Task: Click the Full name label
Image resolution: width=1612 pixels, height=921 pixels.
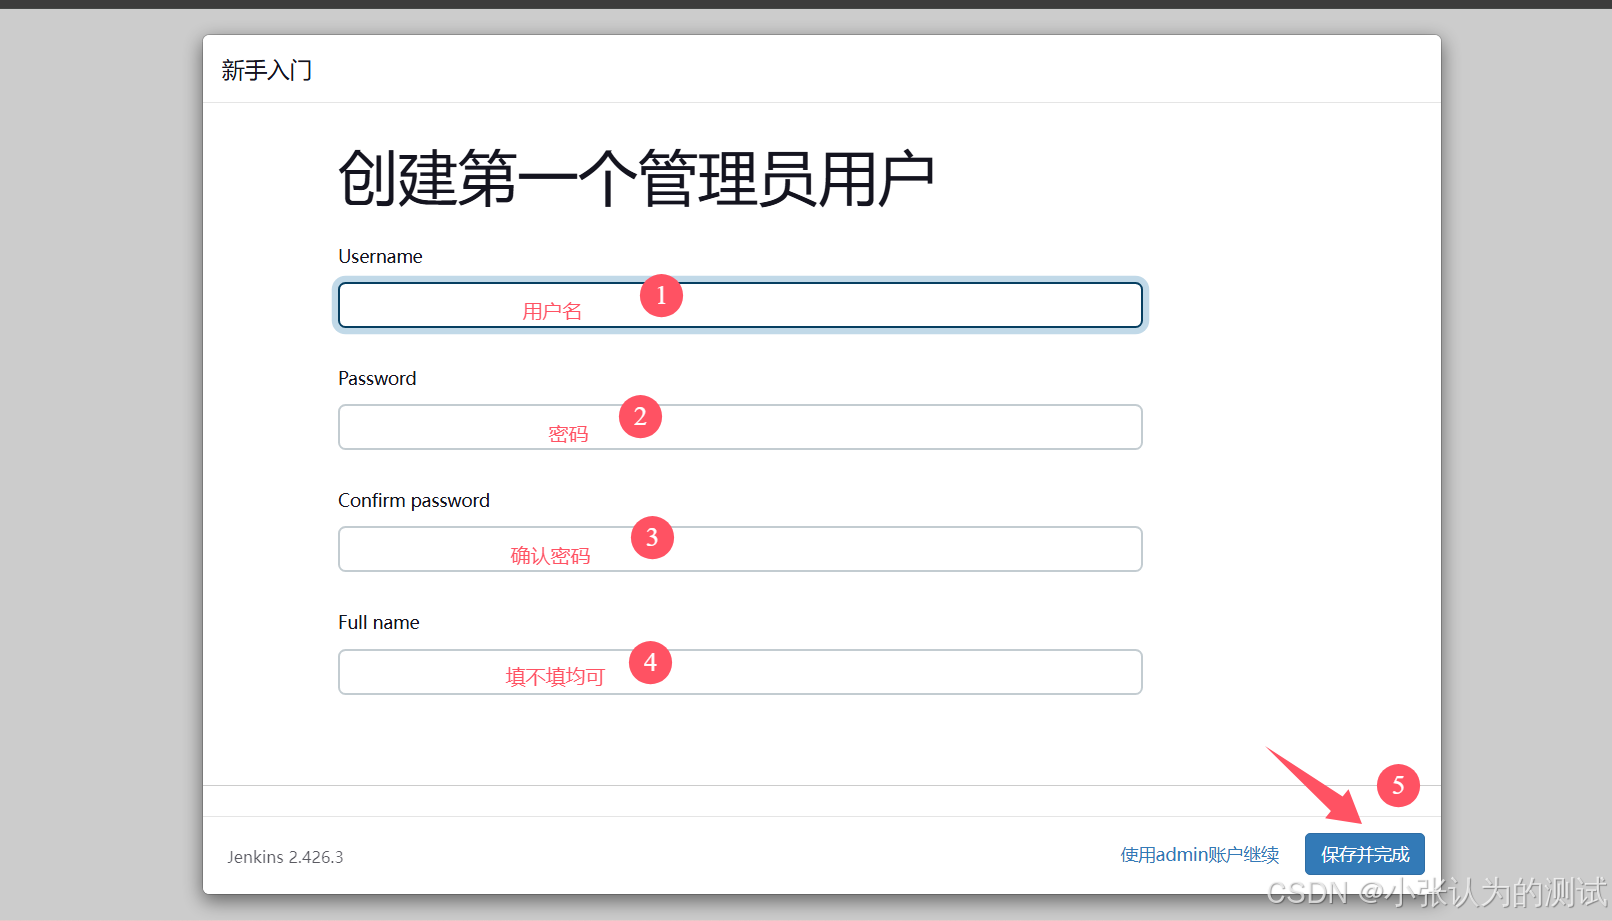Action: [379, 622]
